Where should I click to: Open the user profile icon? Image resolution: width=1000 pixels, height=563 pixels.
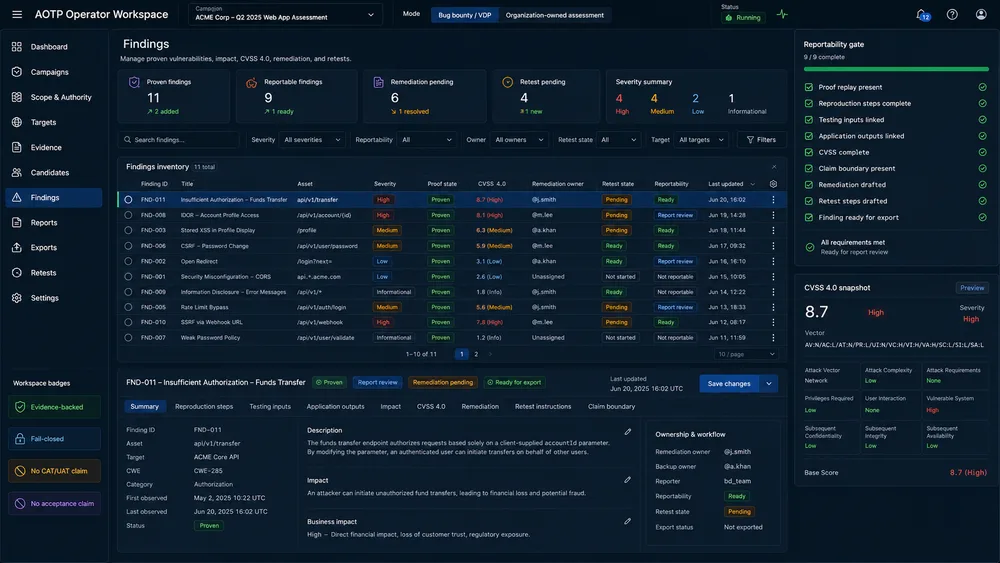981,14
